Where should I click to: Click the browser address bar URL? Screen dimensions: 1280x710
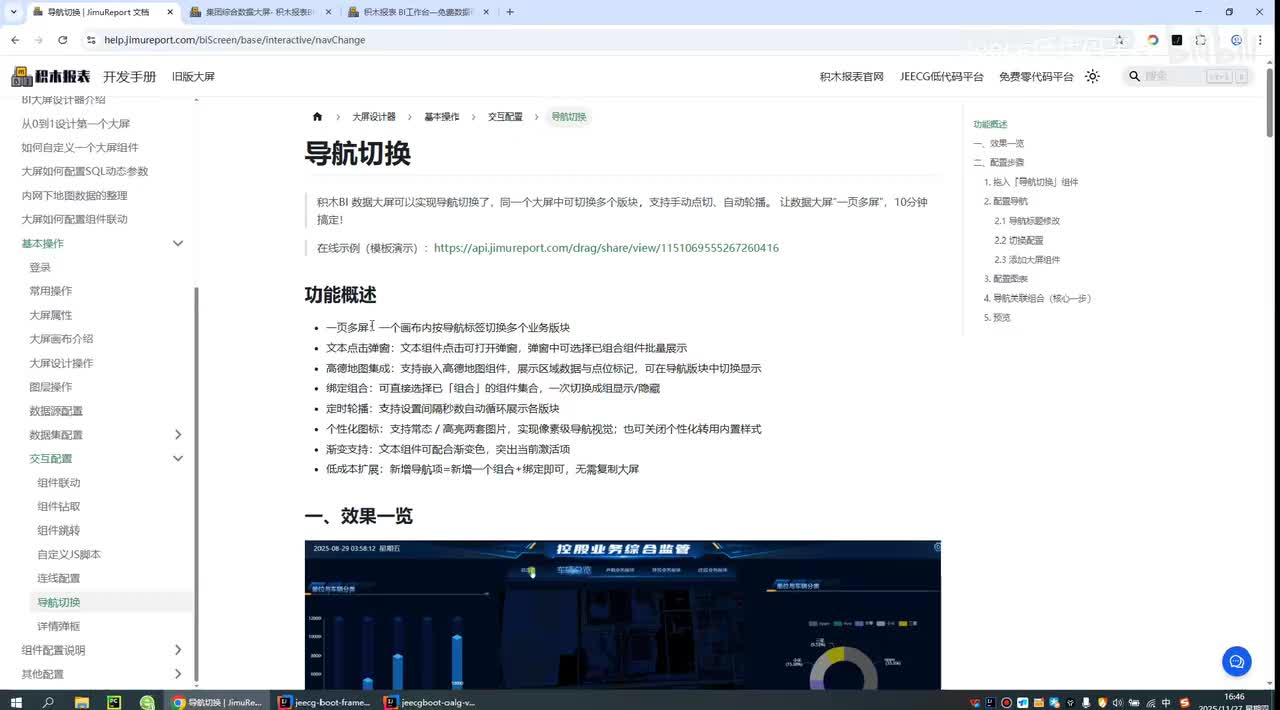click(235, 40)
